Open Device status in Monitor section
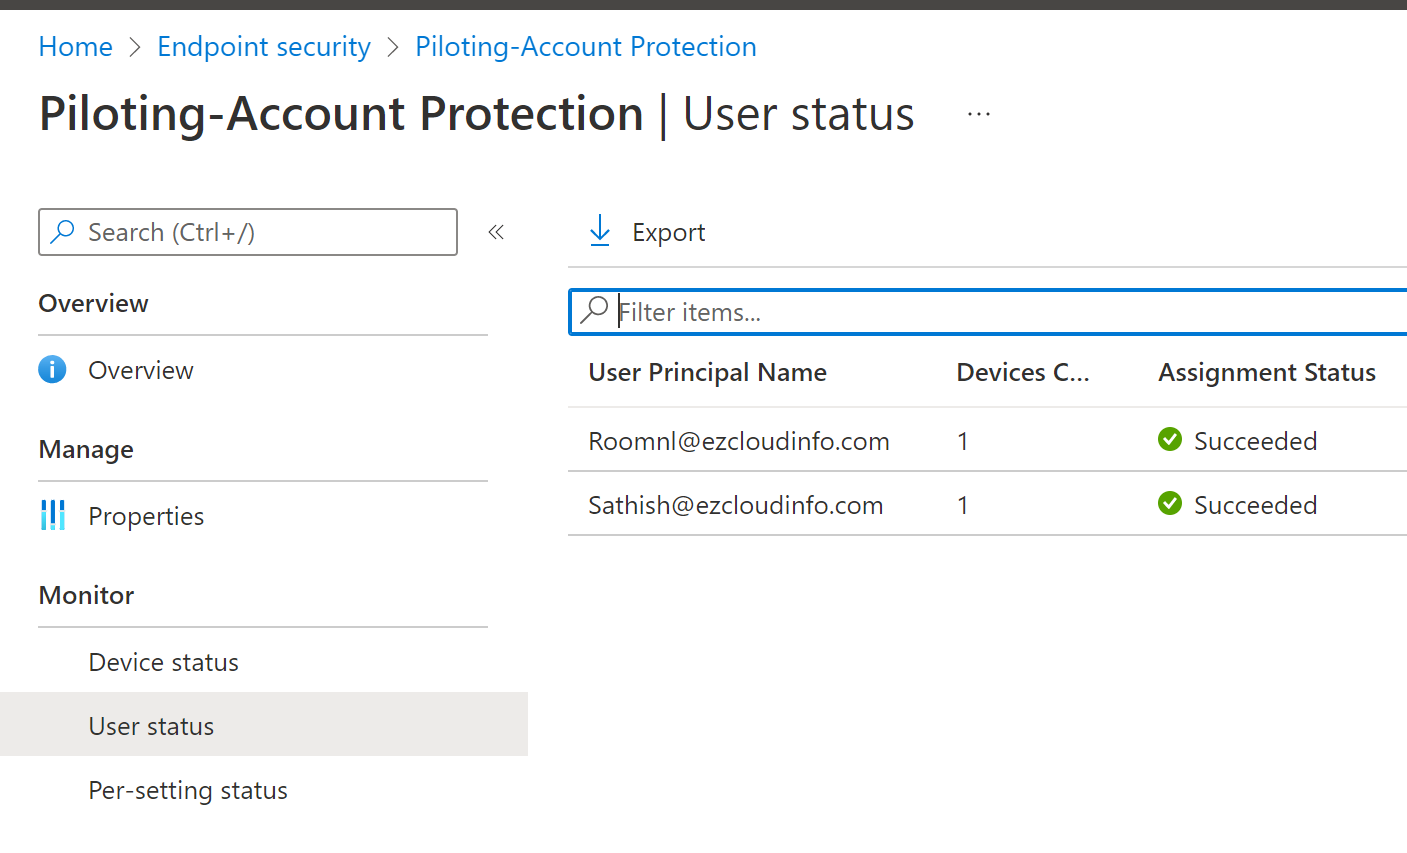Image resolution: width=1407 pixels, height=853 pixels. [163, 662]
